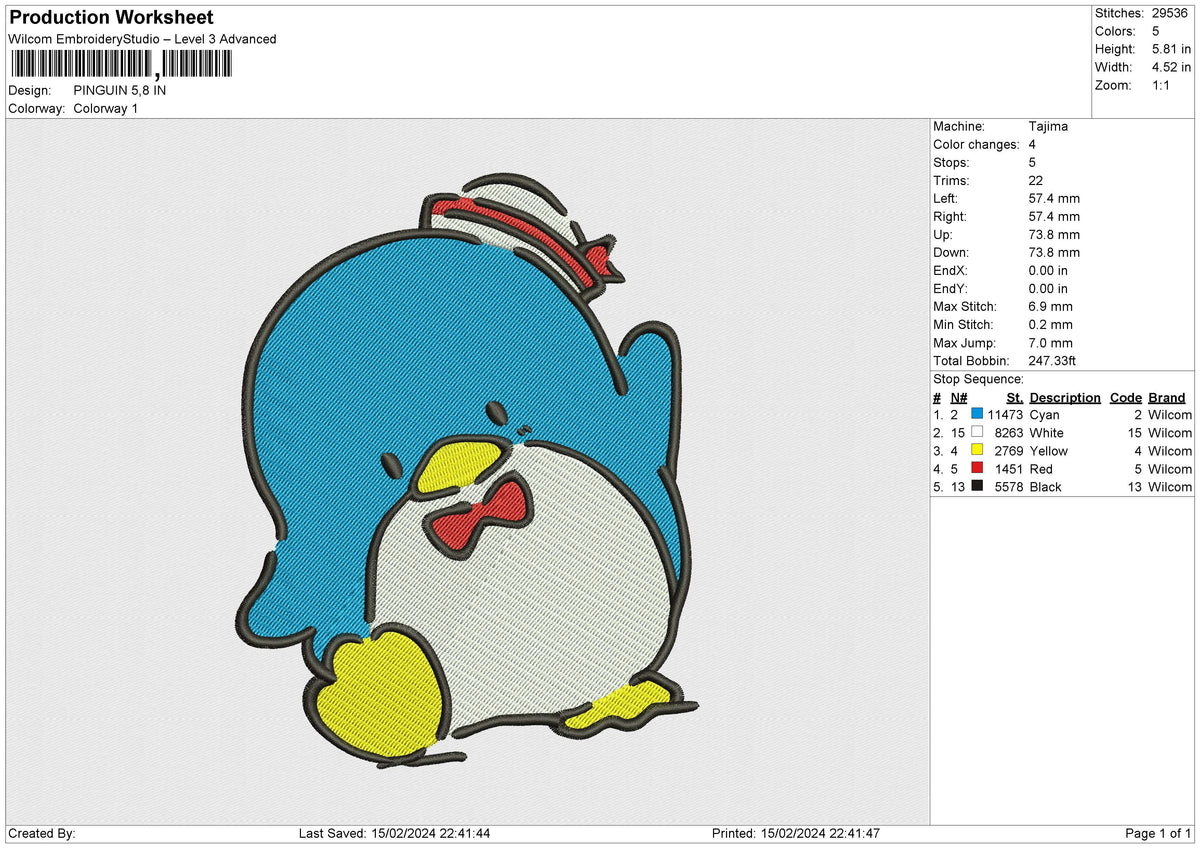Click the design barcode at top left
Screen dimensions: 1200x848
(120, 65)
